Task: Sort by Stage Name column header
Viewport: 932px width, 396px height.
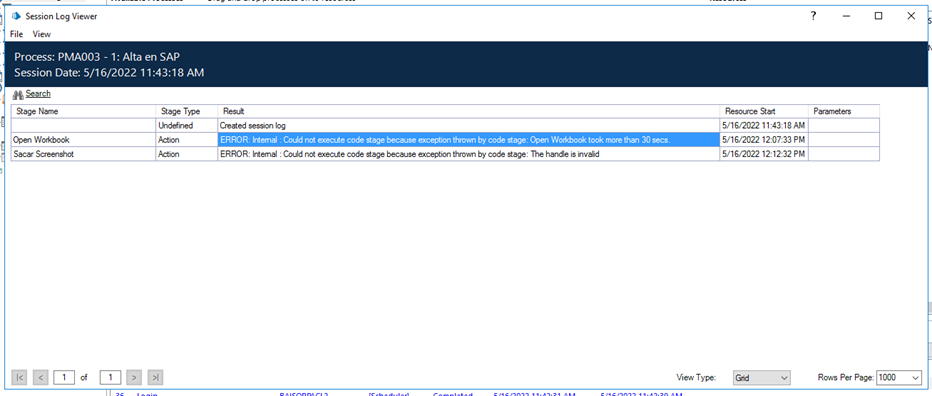Action: [x=83, y=111]
